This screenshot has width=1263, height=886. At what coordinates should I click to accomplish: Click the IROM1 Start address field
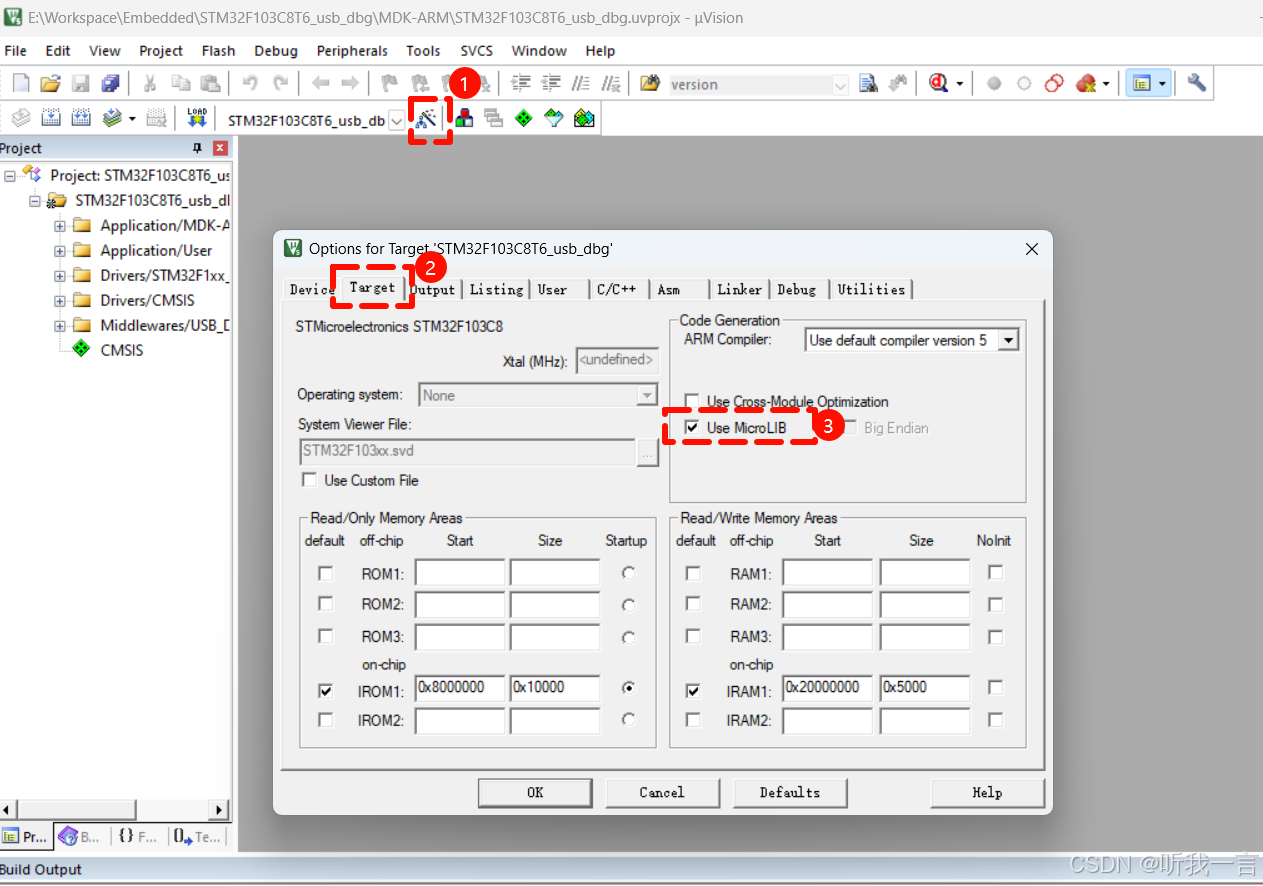[x=460, y=688]
